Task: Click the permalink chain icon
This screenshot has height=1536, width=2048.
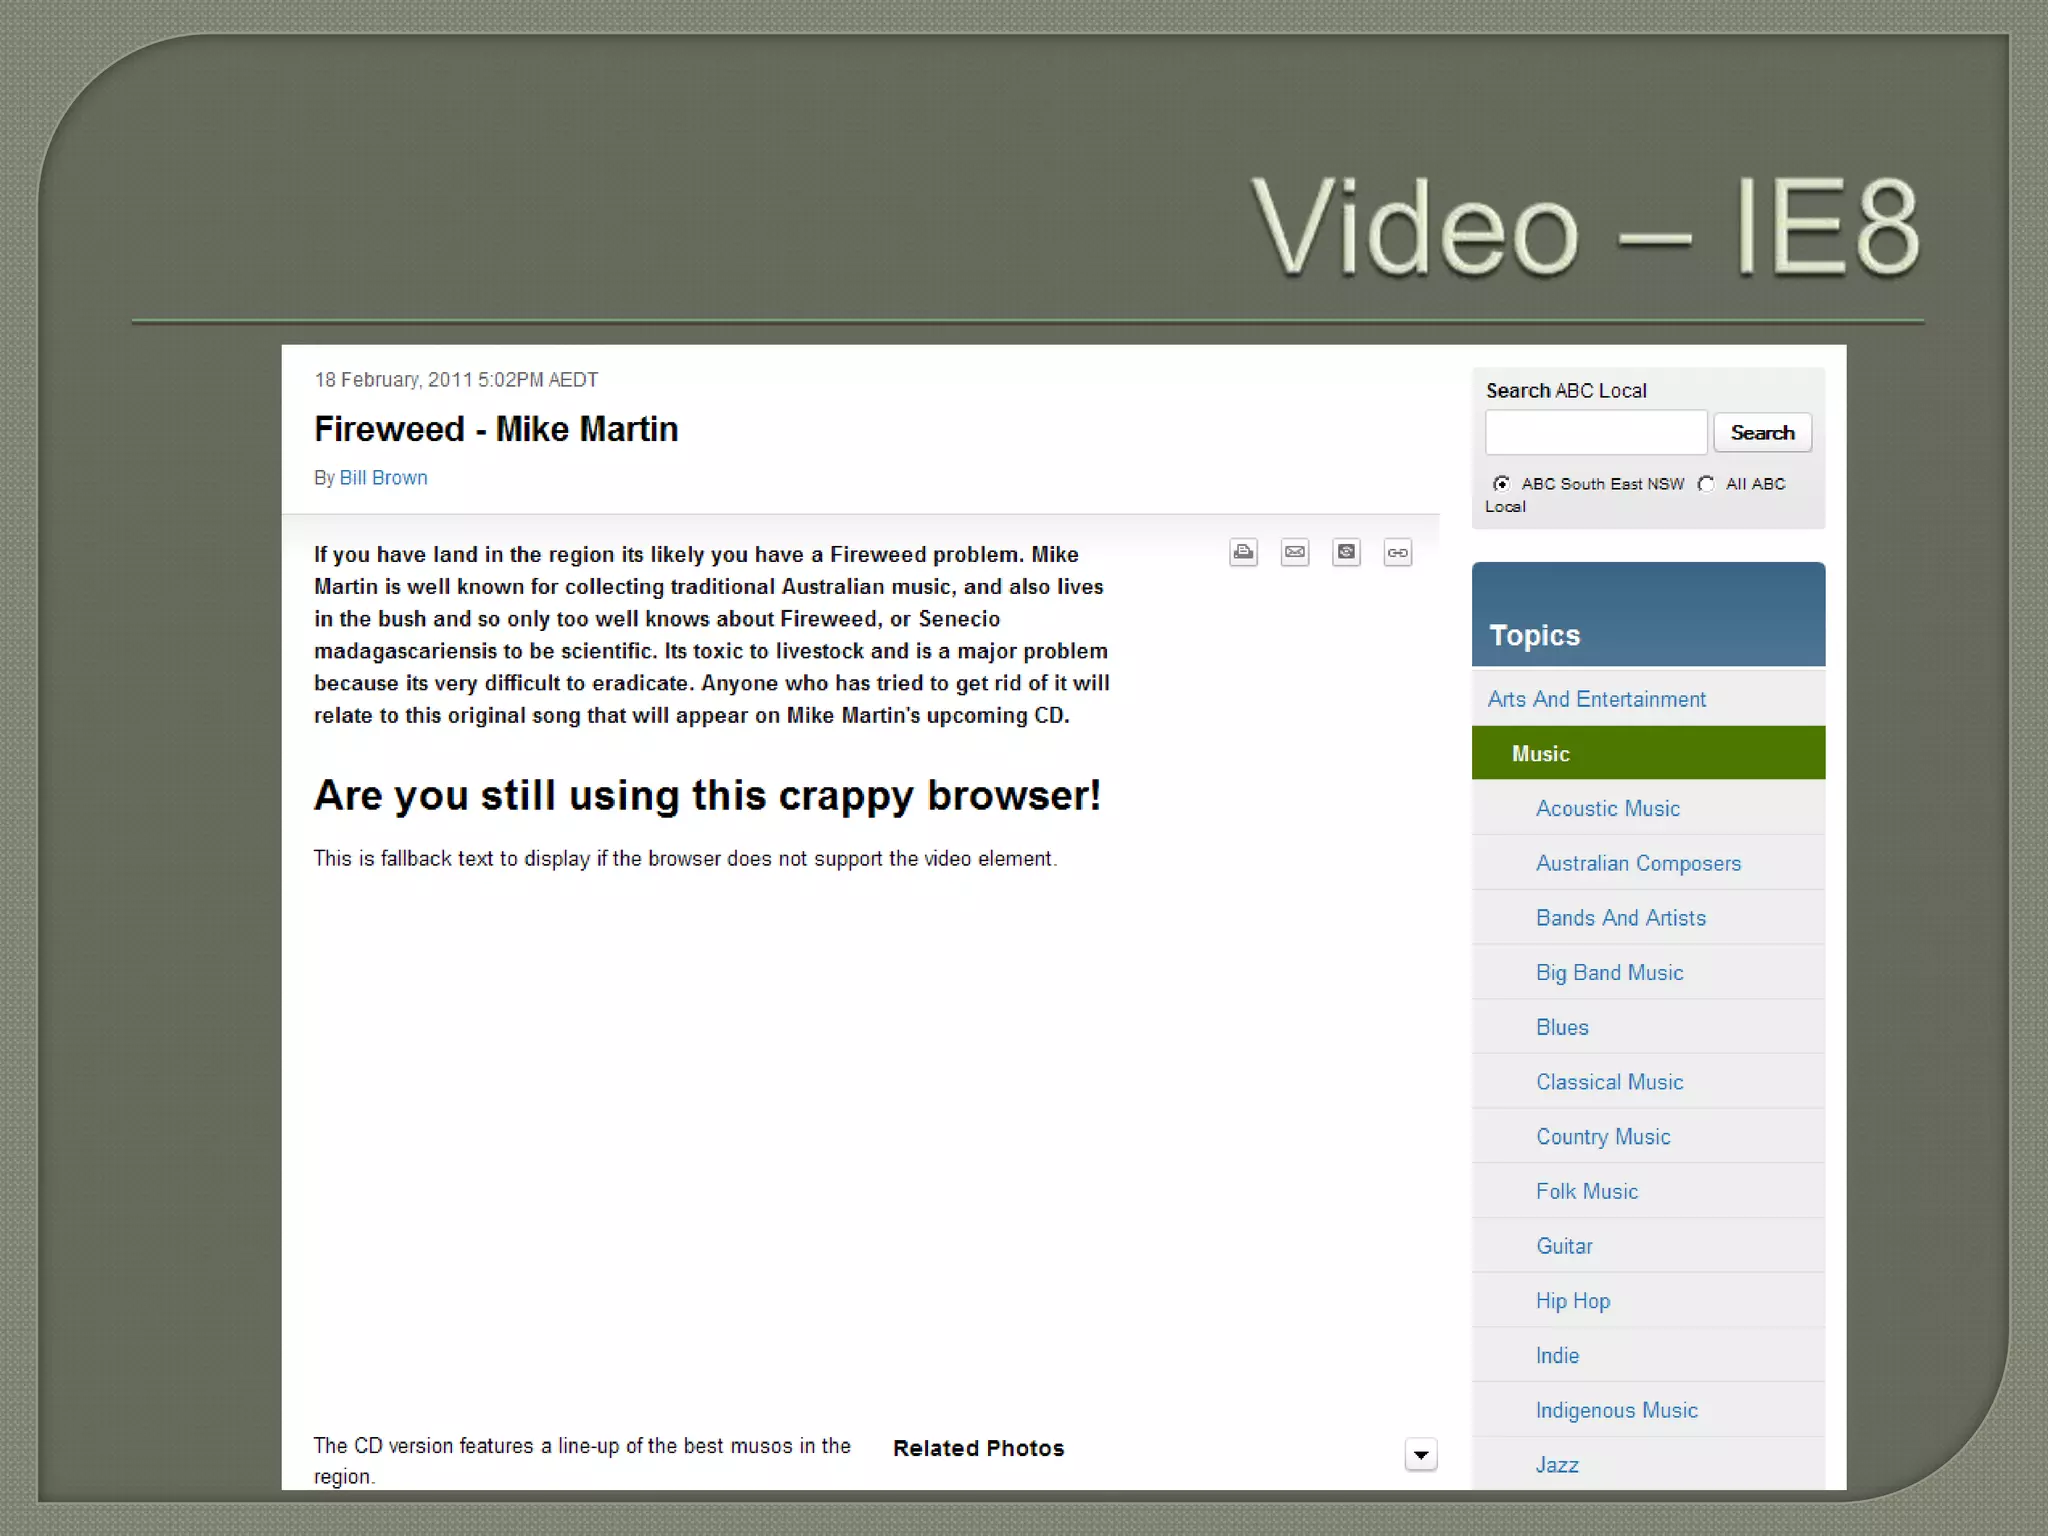Action: click(x=1398, y=552)
